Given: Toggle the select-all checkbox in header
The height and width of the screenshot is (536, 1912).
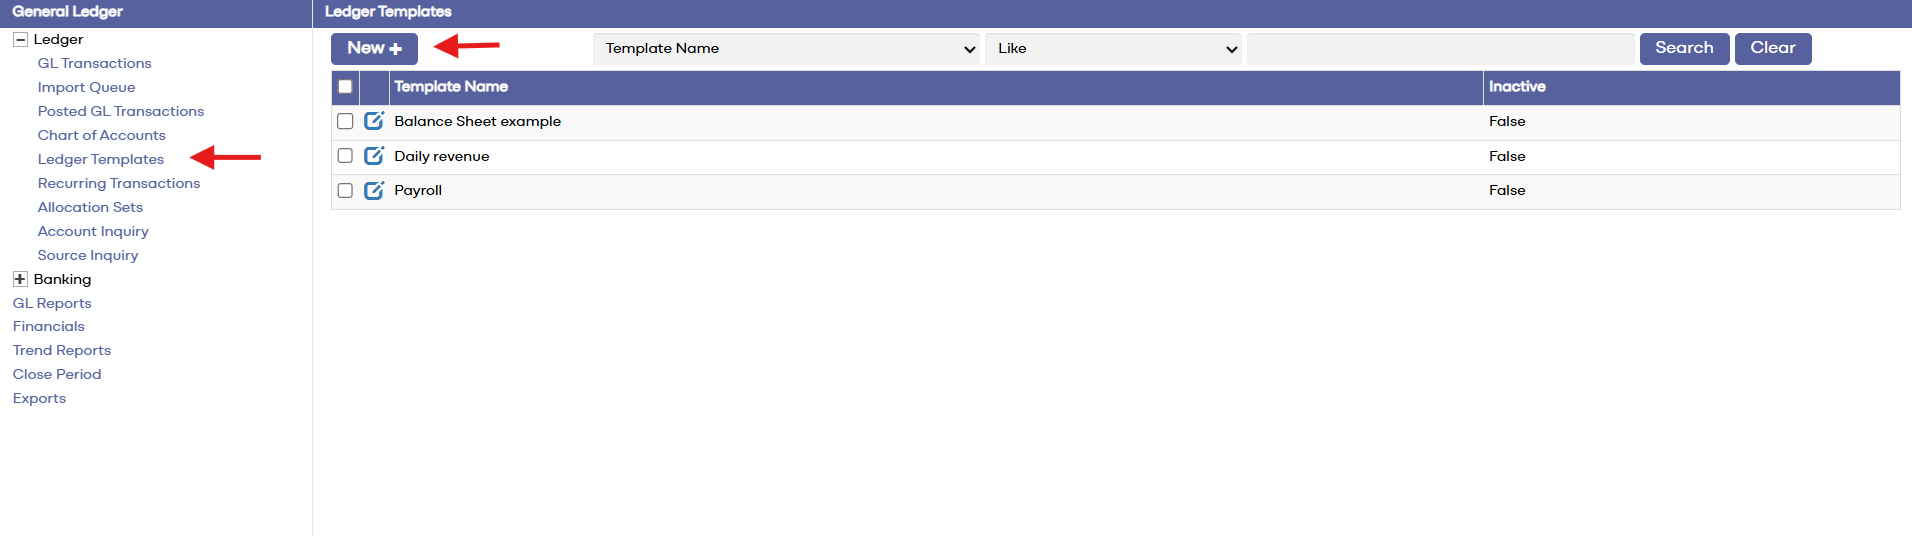Looking at the screenshot, I should [x=345, y=87].
